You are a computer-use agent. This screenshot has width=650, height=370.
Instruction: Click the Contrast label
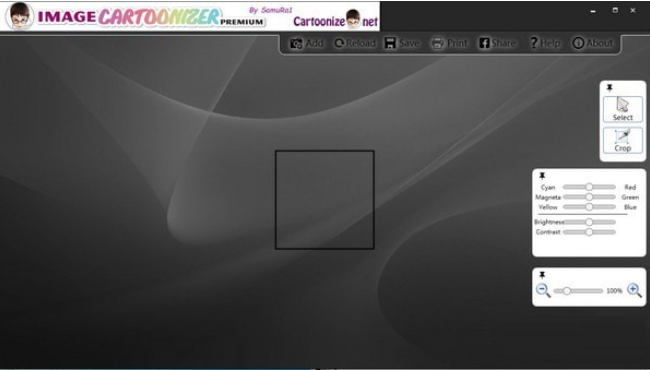[x=548, y=232]
